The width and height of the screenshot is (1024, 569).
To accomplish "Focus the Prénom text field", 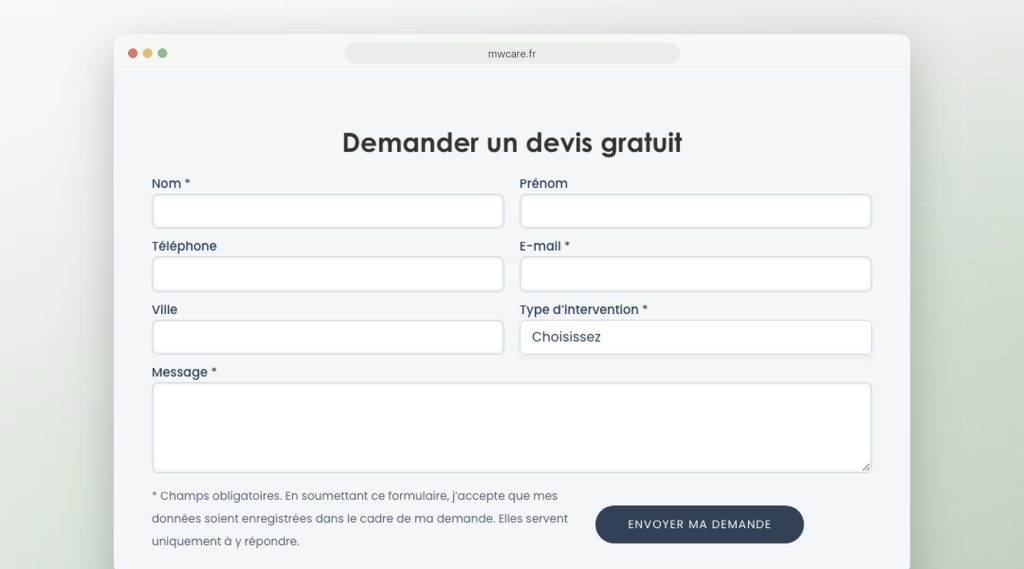I will [x=696, y=211].
